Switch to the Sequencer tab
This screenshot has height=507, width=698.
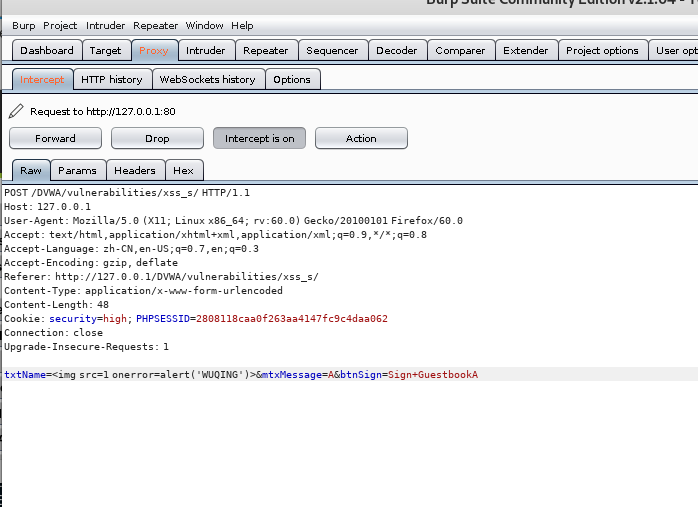(332, 50)
